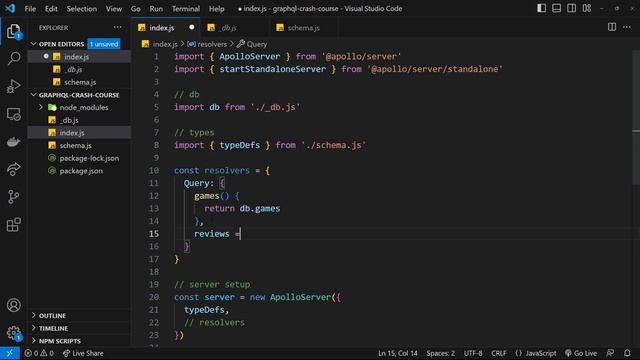This screenshot has width=640, height=360.
Task: Open the Search view in activity bar
Action: pos(13,58)
